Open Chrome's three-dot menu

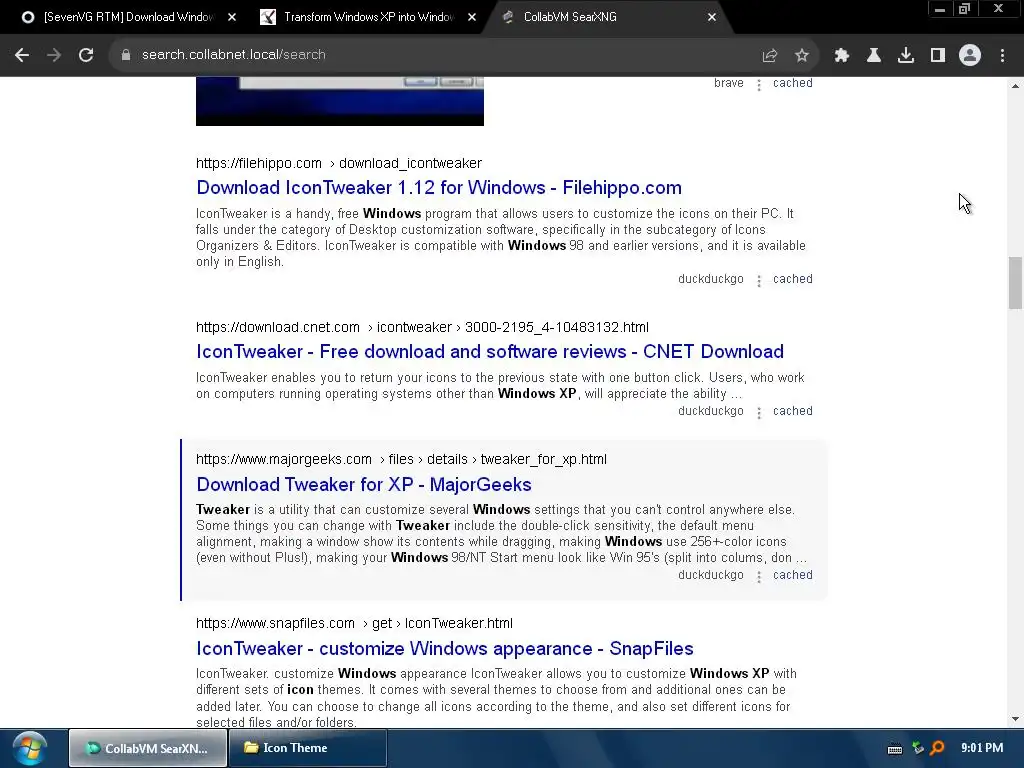coord(1002,55)
